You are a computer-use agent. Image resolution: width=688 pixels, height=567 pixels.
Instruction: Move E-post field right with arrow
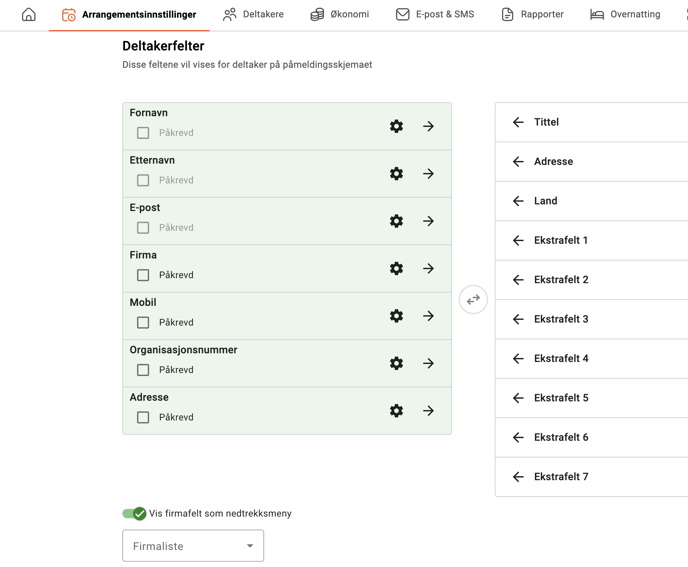(x=428, y=221)
